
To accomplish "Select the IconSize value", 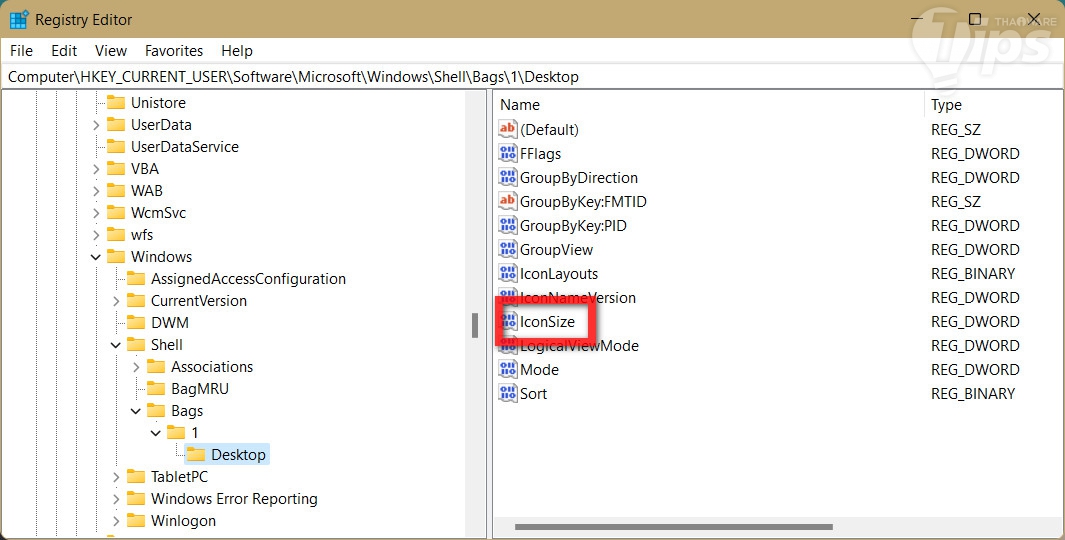I will [x=547, y=321].
